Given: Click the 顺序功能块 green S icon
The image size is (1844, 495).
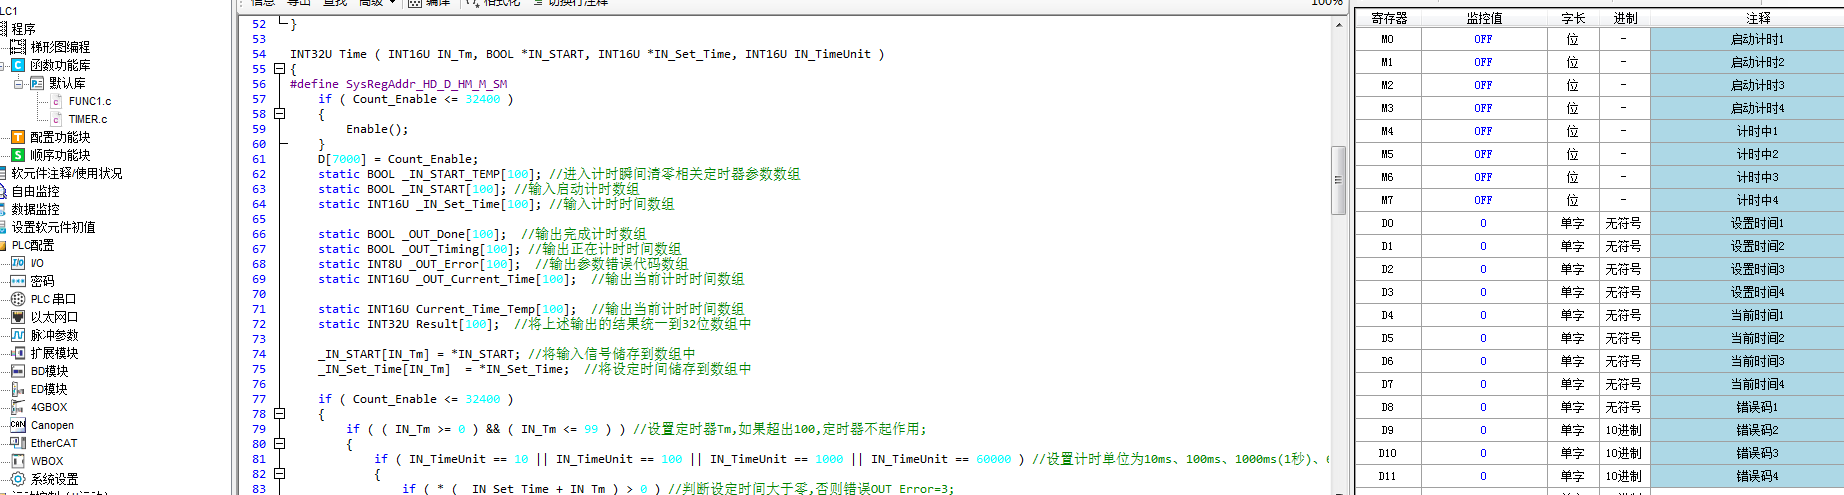Looking at the screenshot, I should 18,155.
